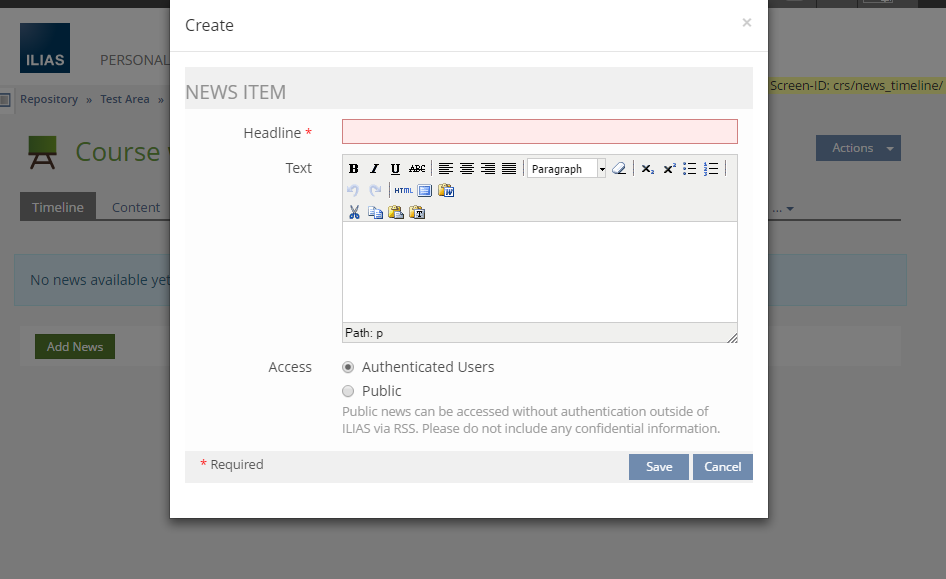Click the undo arrow in editor
This screenshot has height=579, width=946.
pos(354,191)
